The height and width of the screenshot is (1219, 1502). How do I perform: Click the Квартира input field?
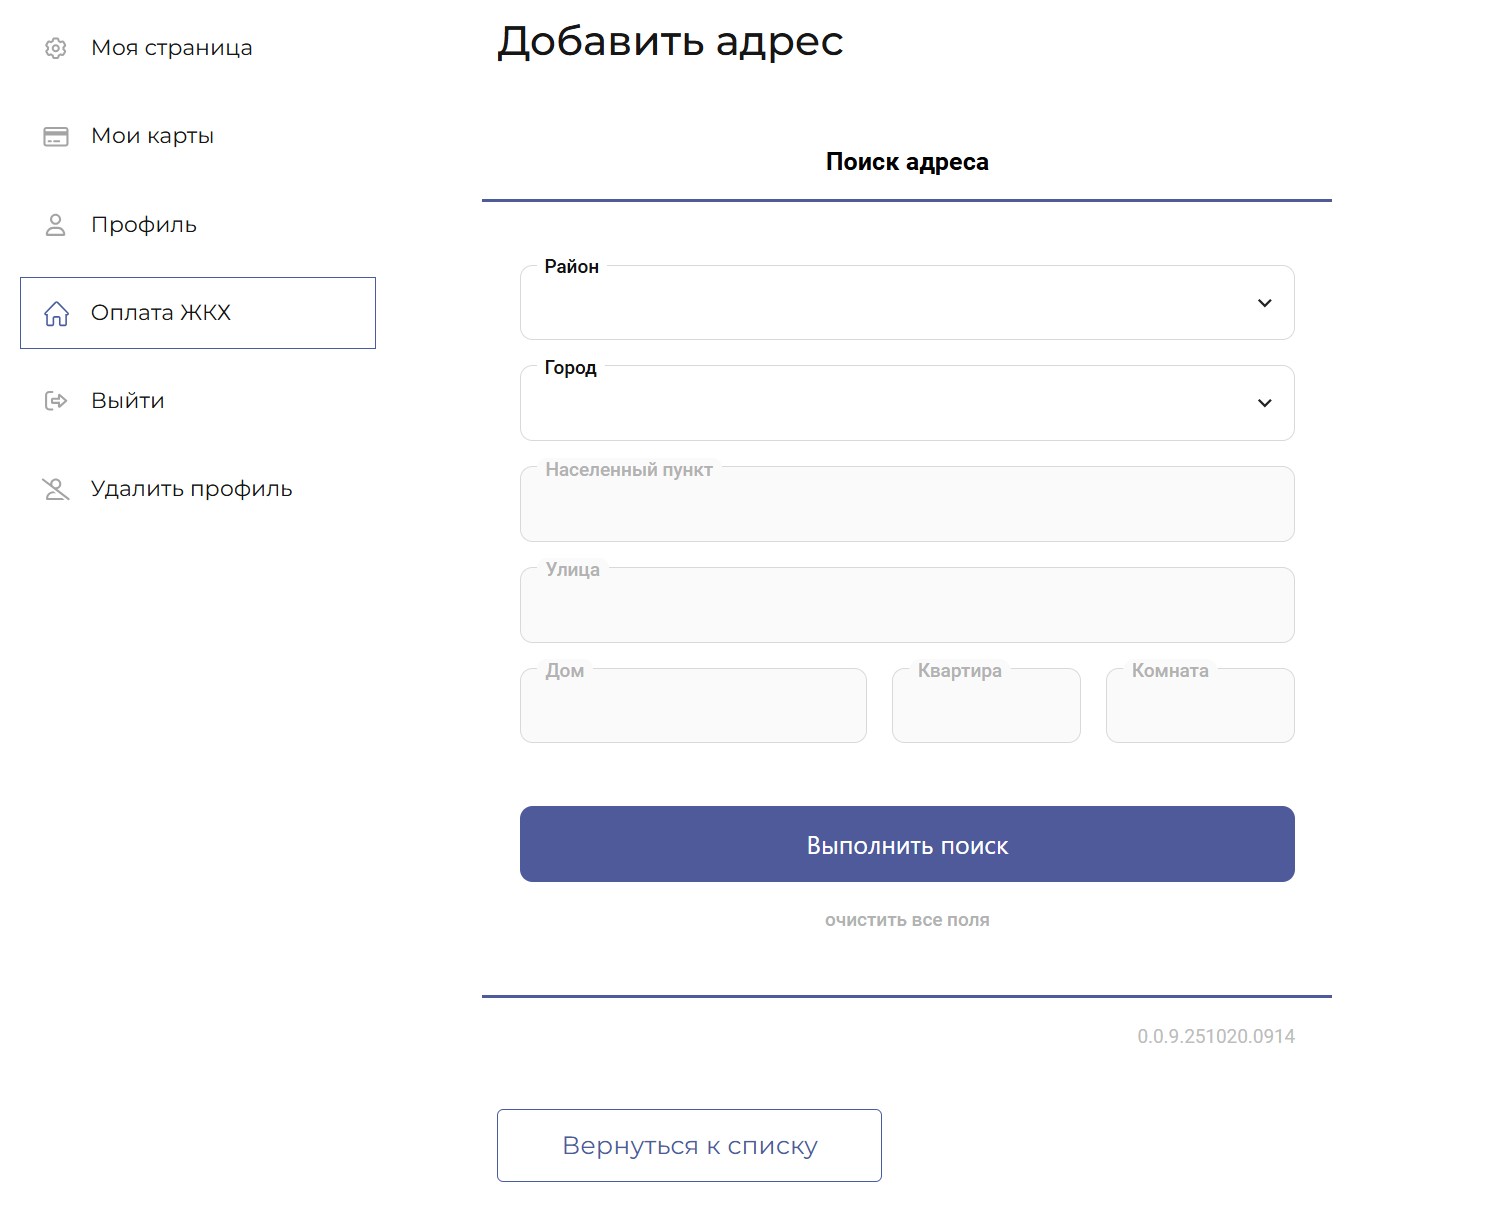point(986,708)
